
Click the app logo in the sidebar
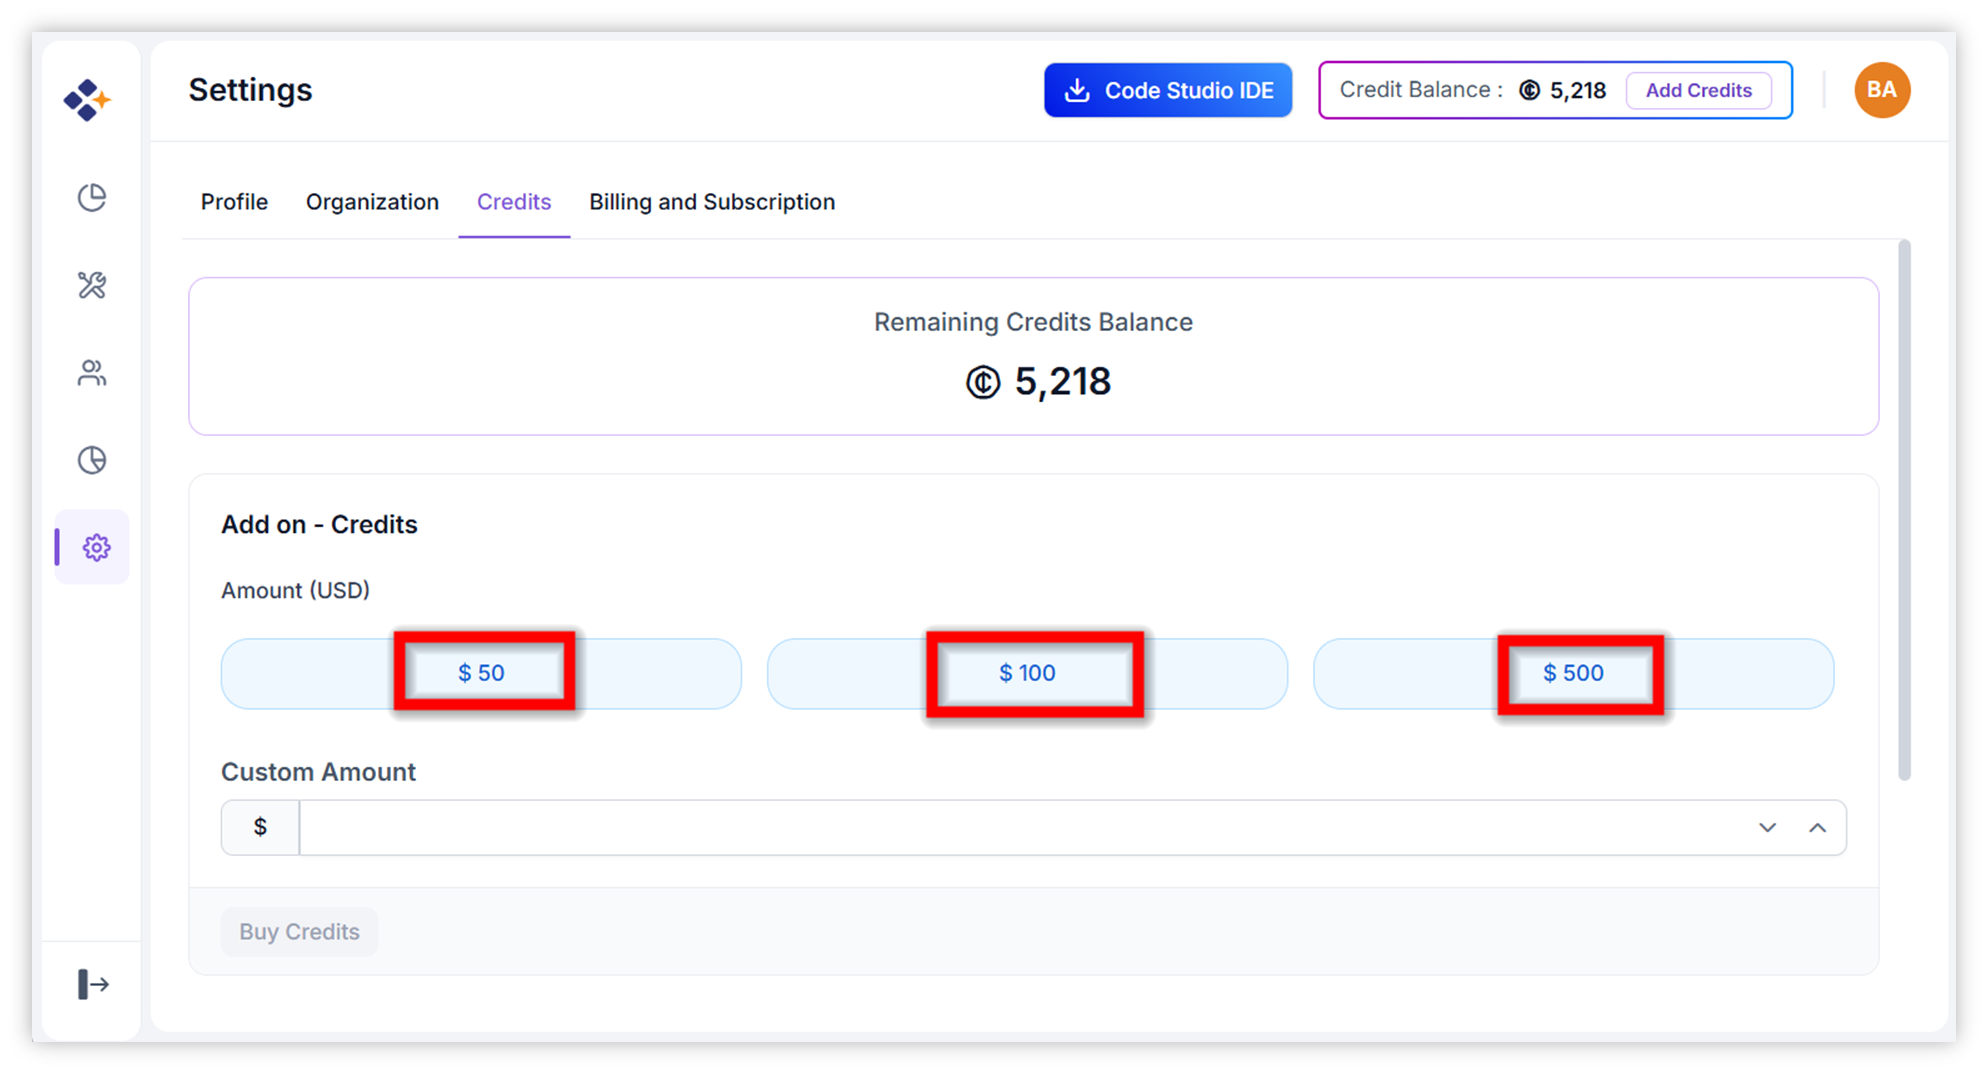tap(87, 100)
